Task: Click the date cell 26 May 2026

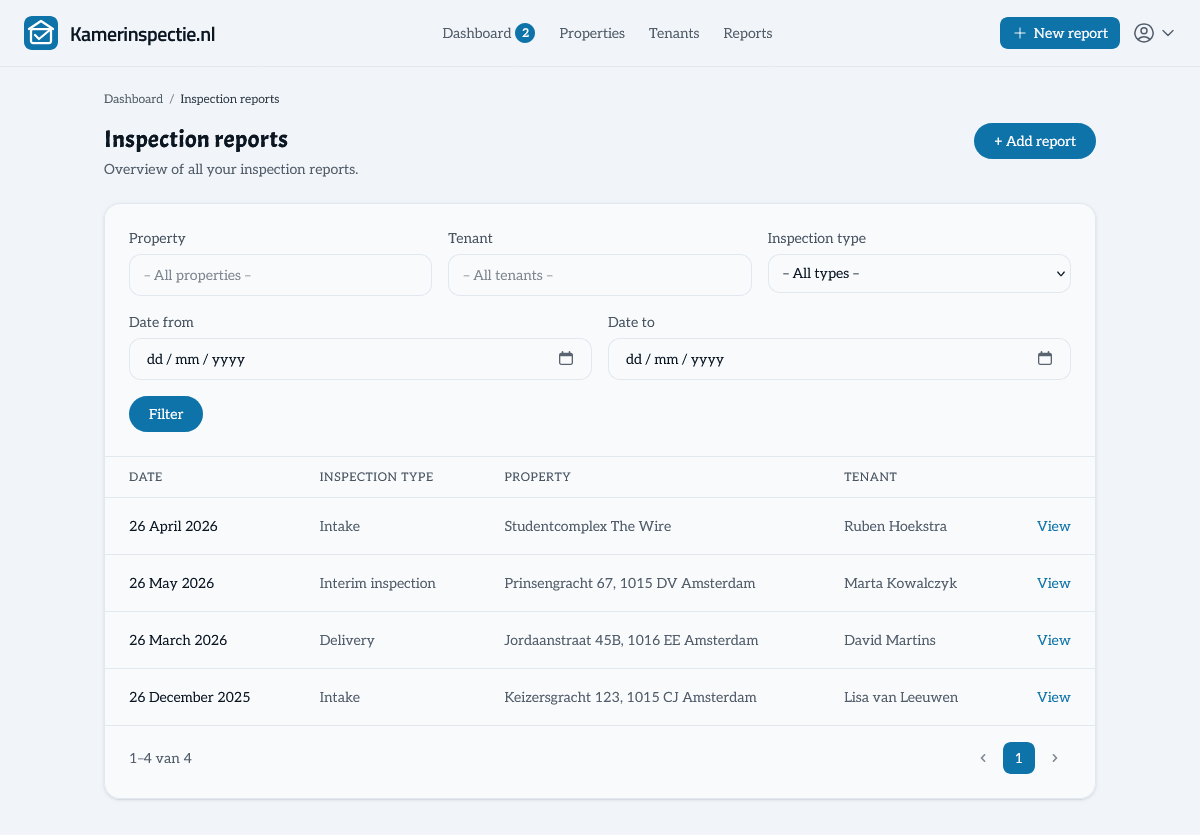Action: [x=171, y=583]
